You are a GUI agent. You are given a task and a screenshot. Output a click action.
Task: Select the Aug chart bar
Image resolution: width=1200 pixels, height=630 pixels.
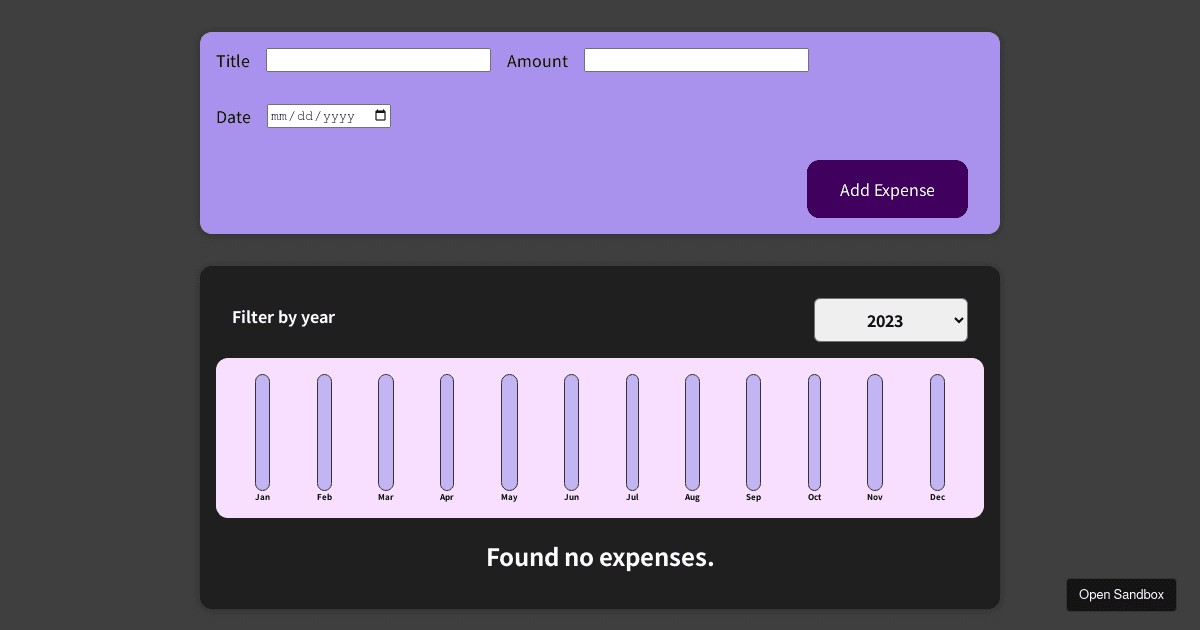point(692,432)
